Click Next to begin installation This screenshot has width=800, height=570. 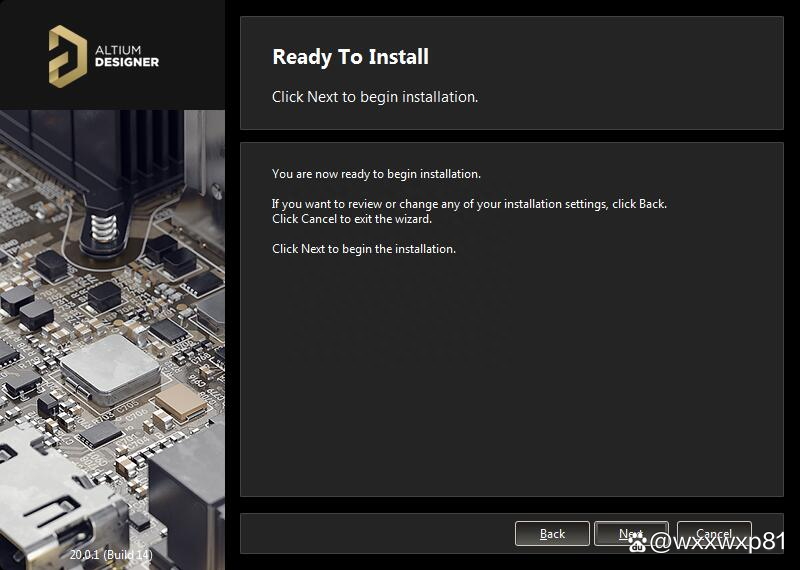pyautogui.click(x=631, y=534)
